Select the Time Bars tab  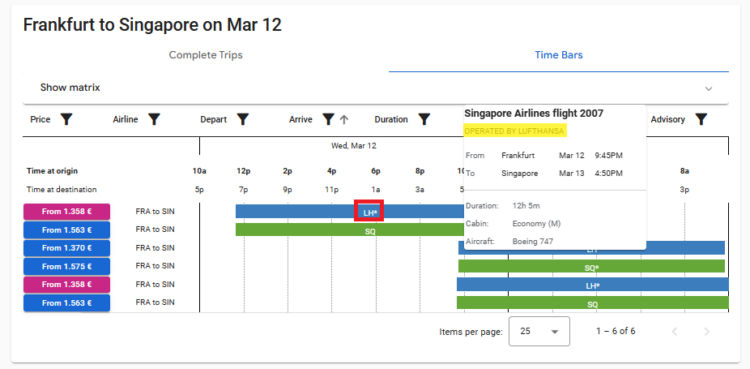(x=559, y=55)
